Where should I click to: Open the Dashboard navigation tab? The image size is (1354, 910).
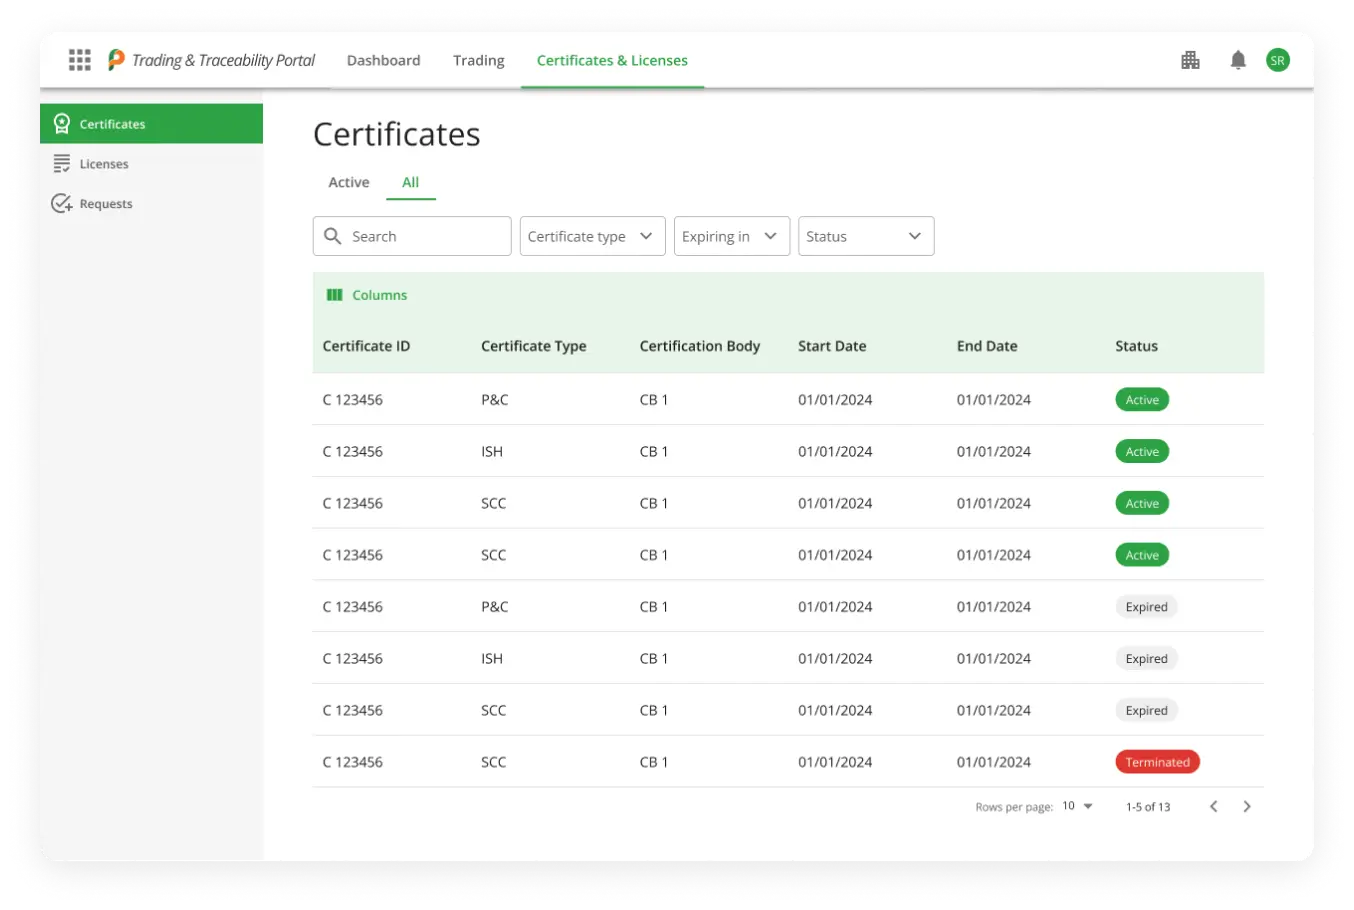pyautogui.click(x=383, y=60)
